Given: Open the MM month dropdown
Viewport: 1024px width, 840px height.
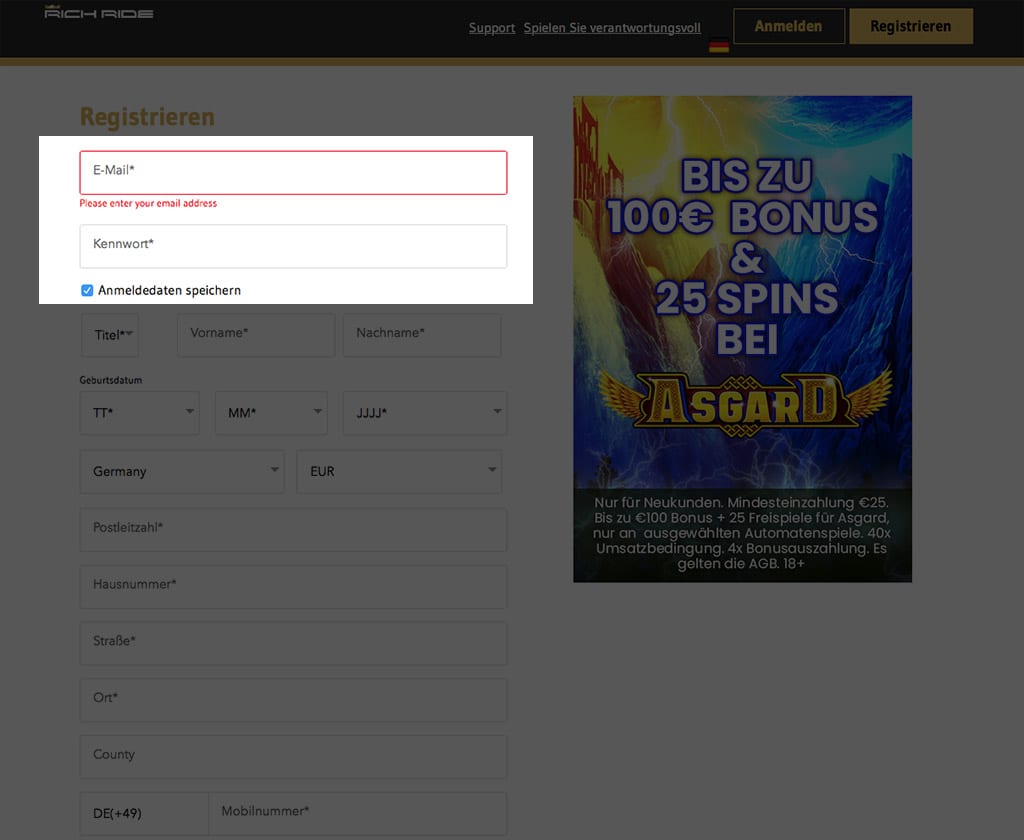Looking at the screenshot, I should (x=271, y=413).
